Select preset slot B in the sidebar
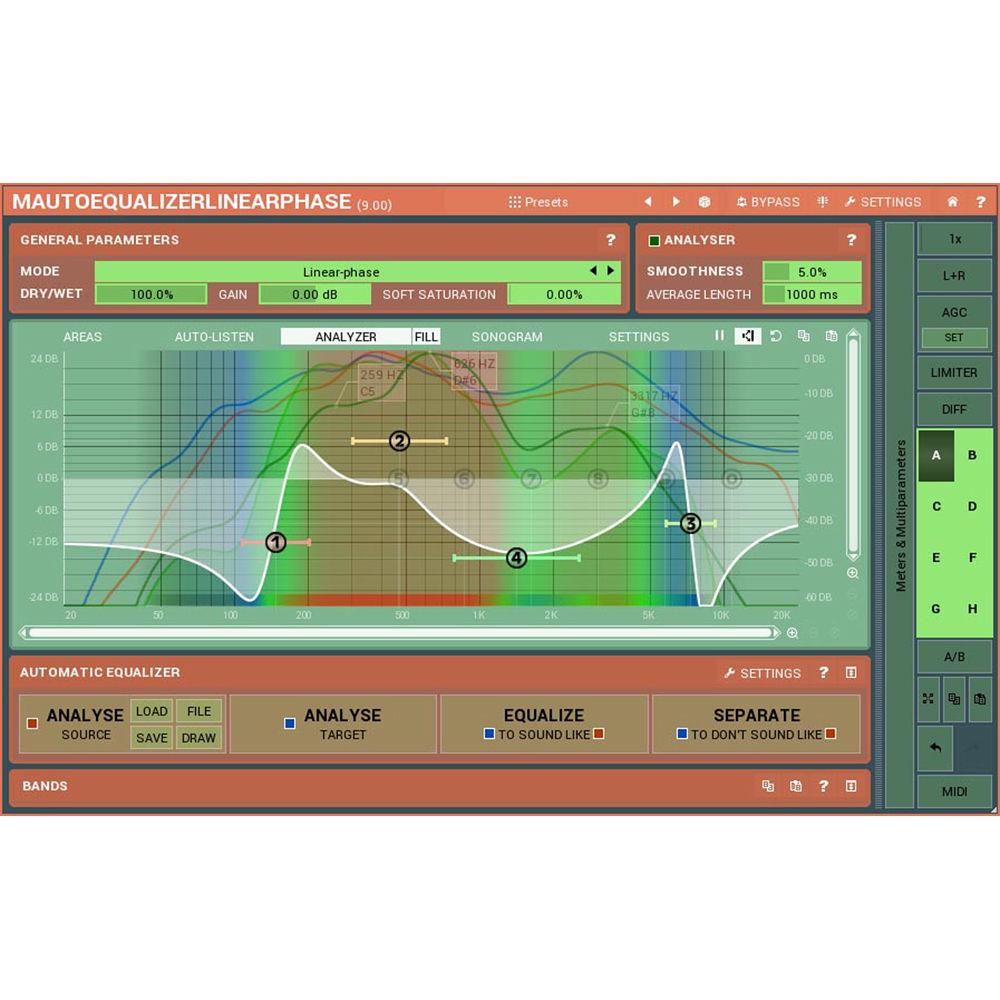 coord(971,455)
